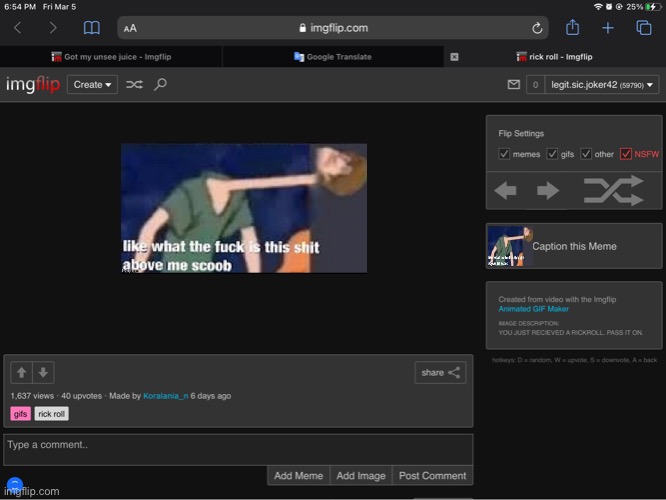Click the notifications count 0 box
This screenshot has width=666, height=500.
[x=535, y=85]
